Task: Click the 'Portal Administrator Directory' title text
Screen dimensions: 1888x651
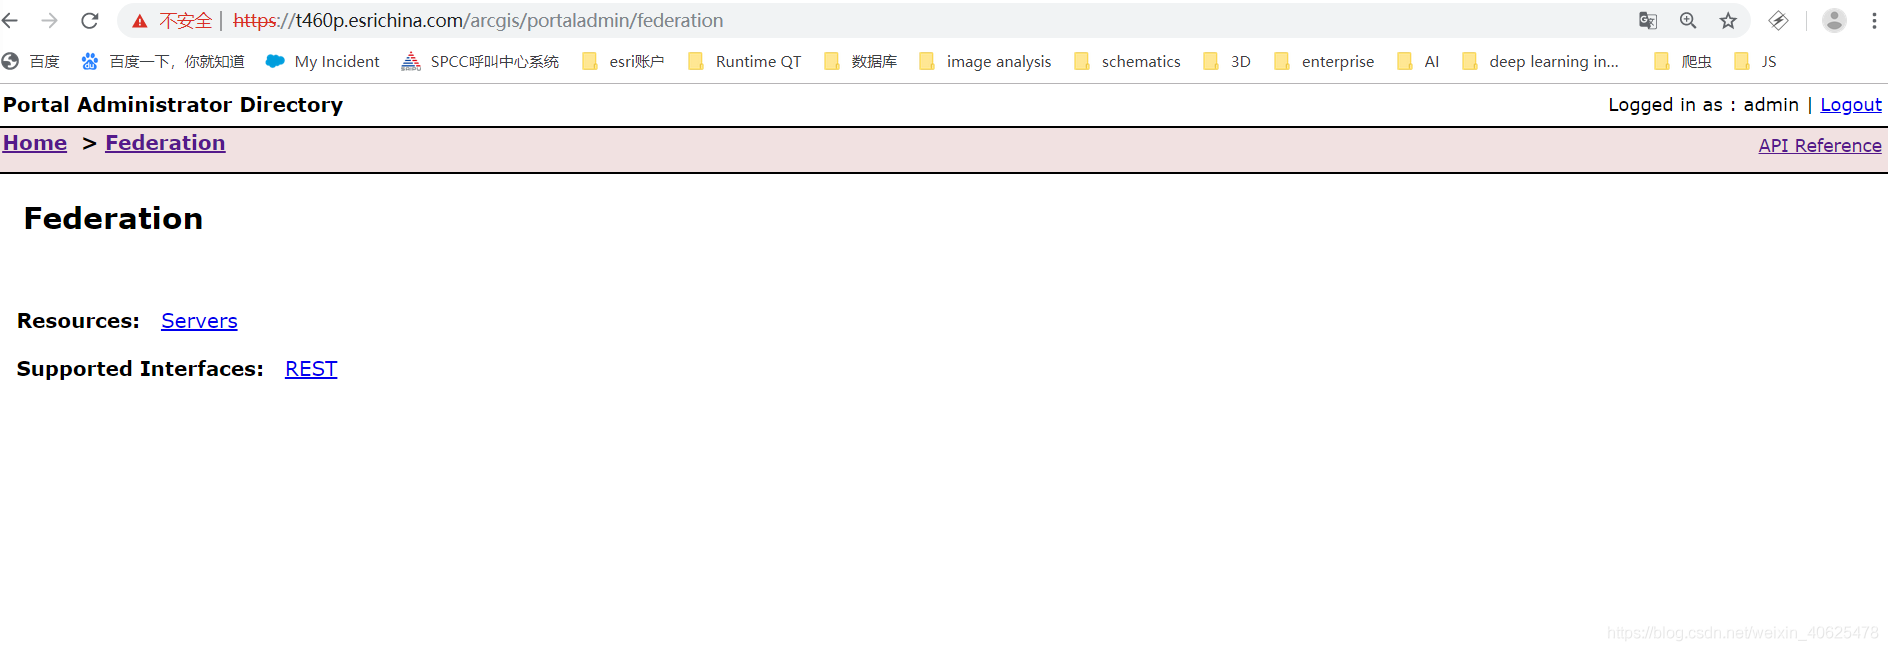Action: pyautogui.click(x=173, y=105)
